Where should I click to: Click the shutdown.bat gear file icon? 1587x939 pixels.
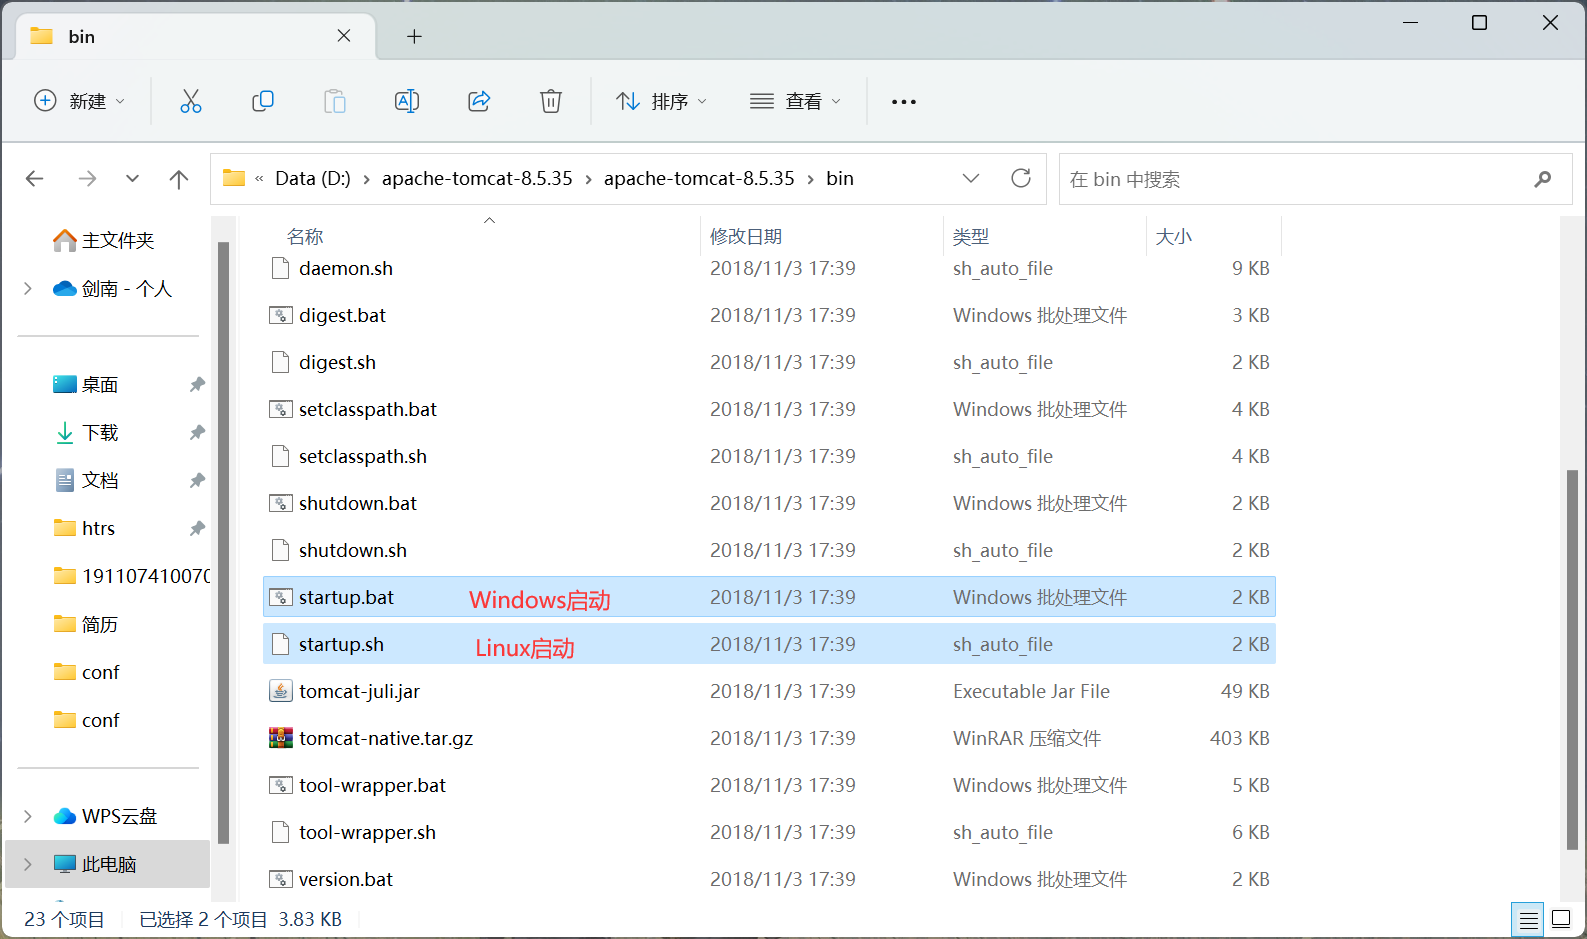[x=281, y=503]
